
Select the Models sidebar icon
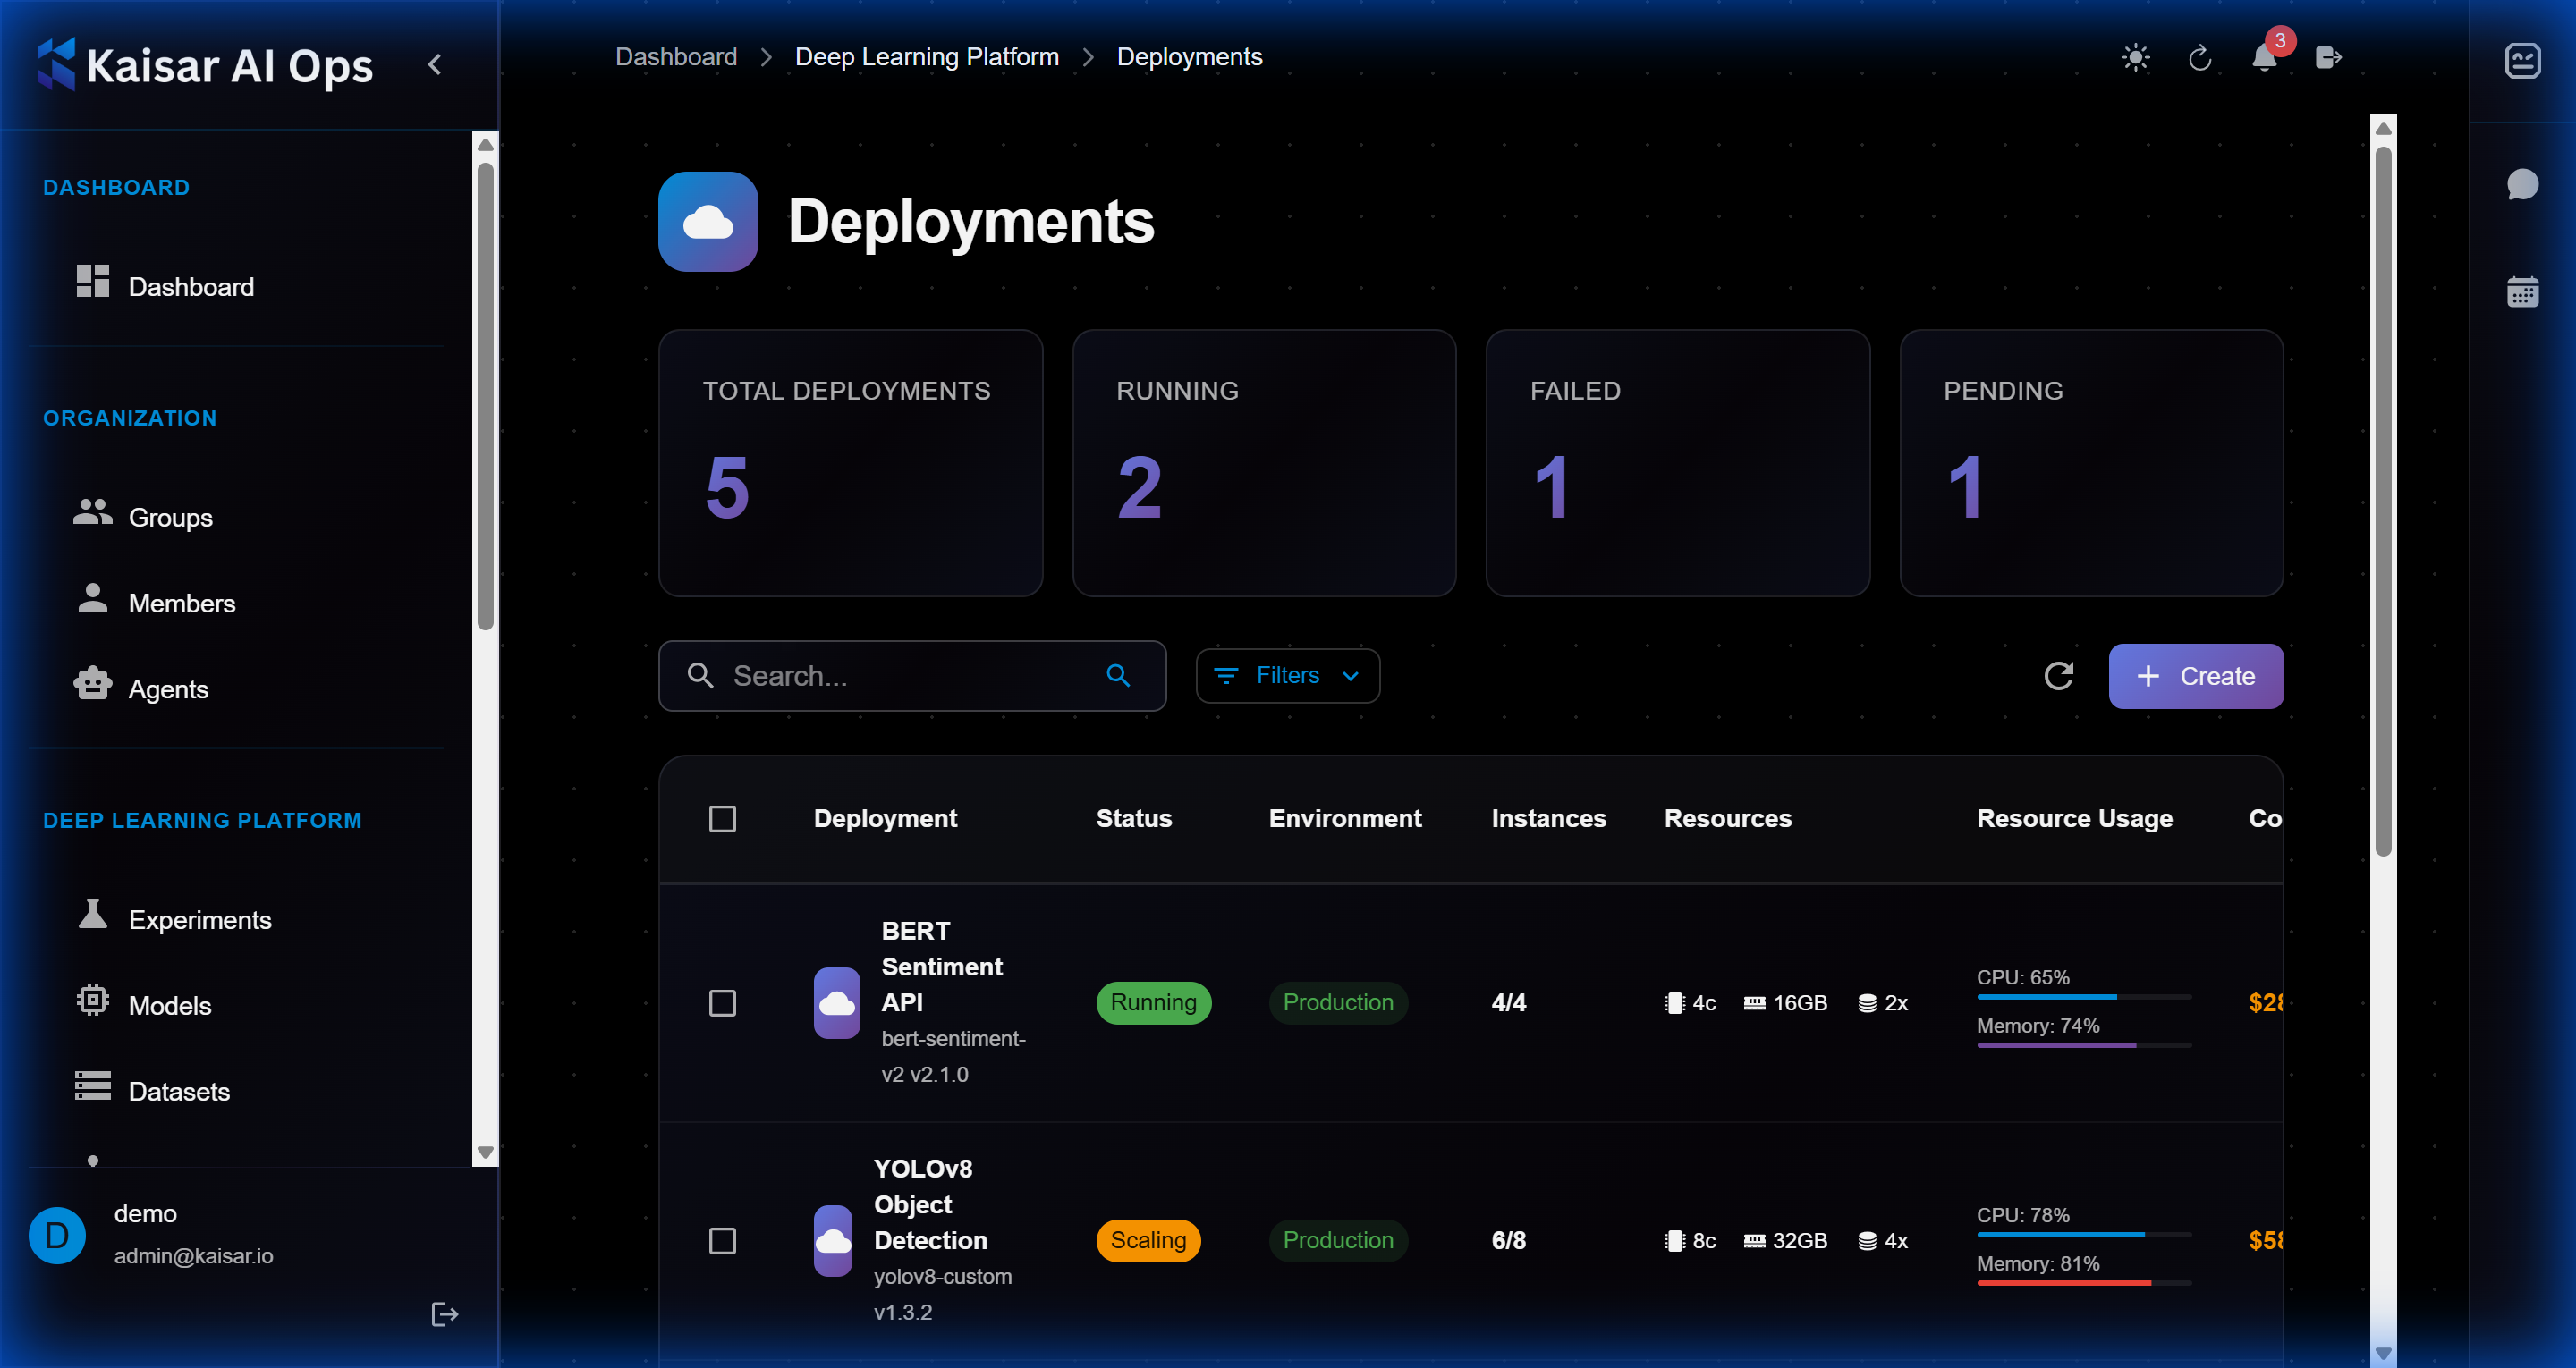click(92, 1001)
